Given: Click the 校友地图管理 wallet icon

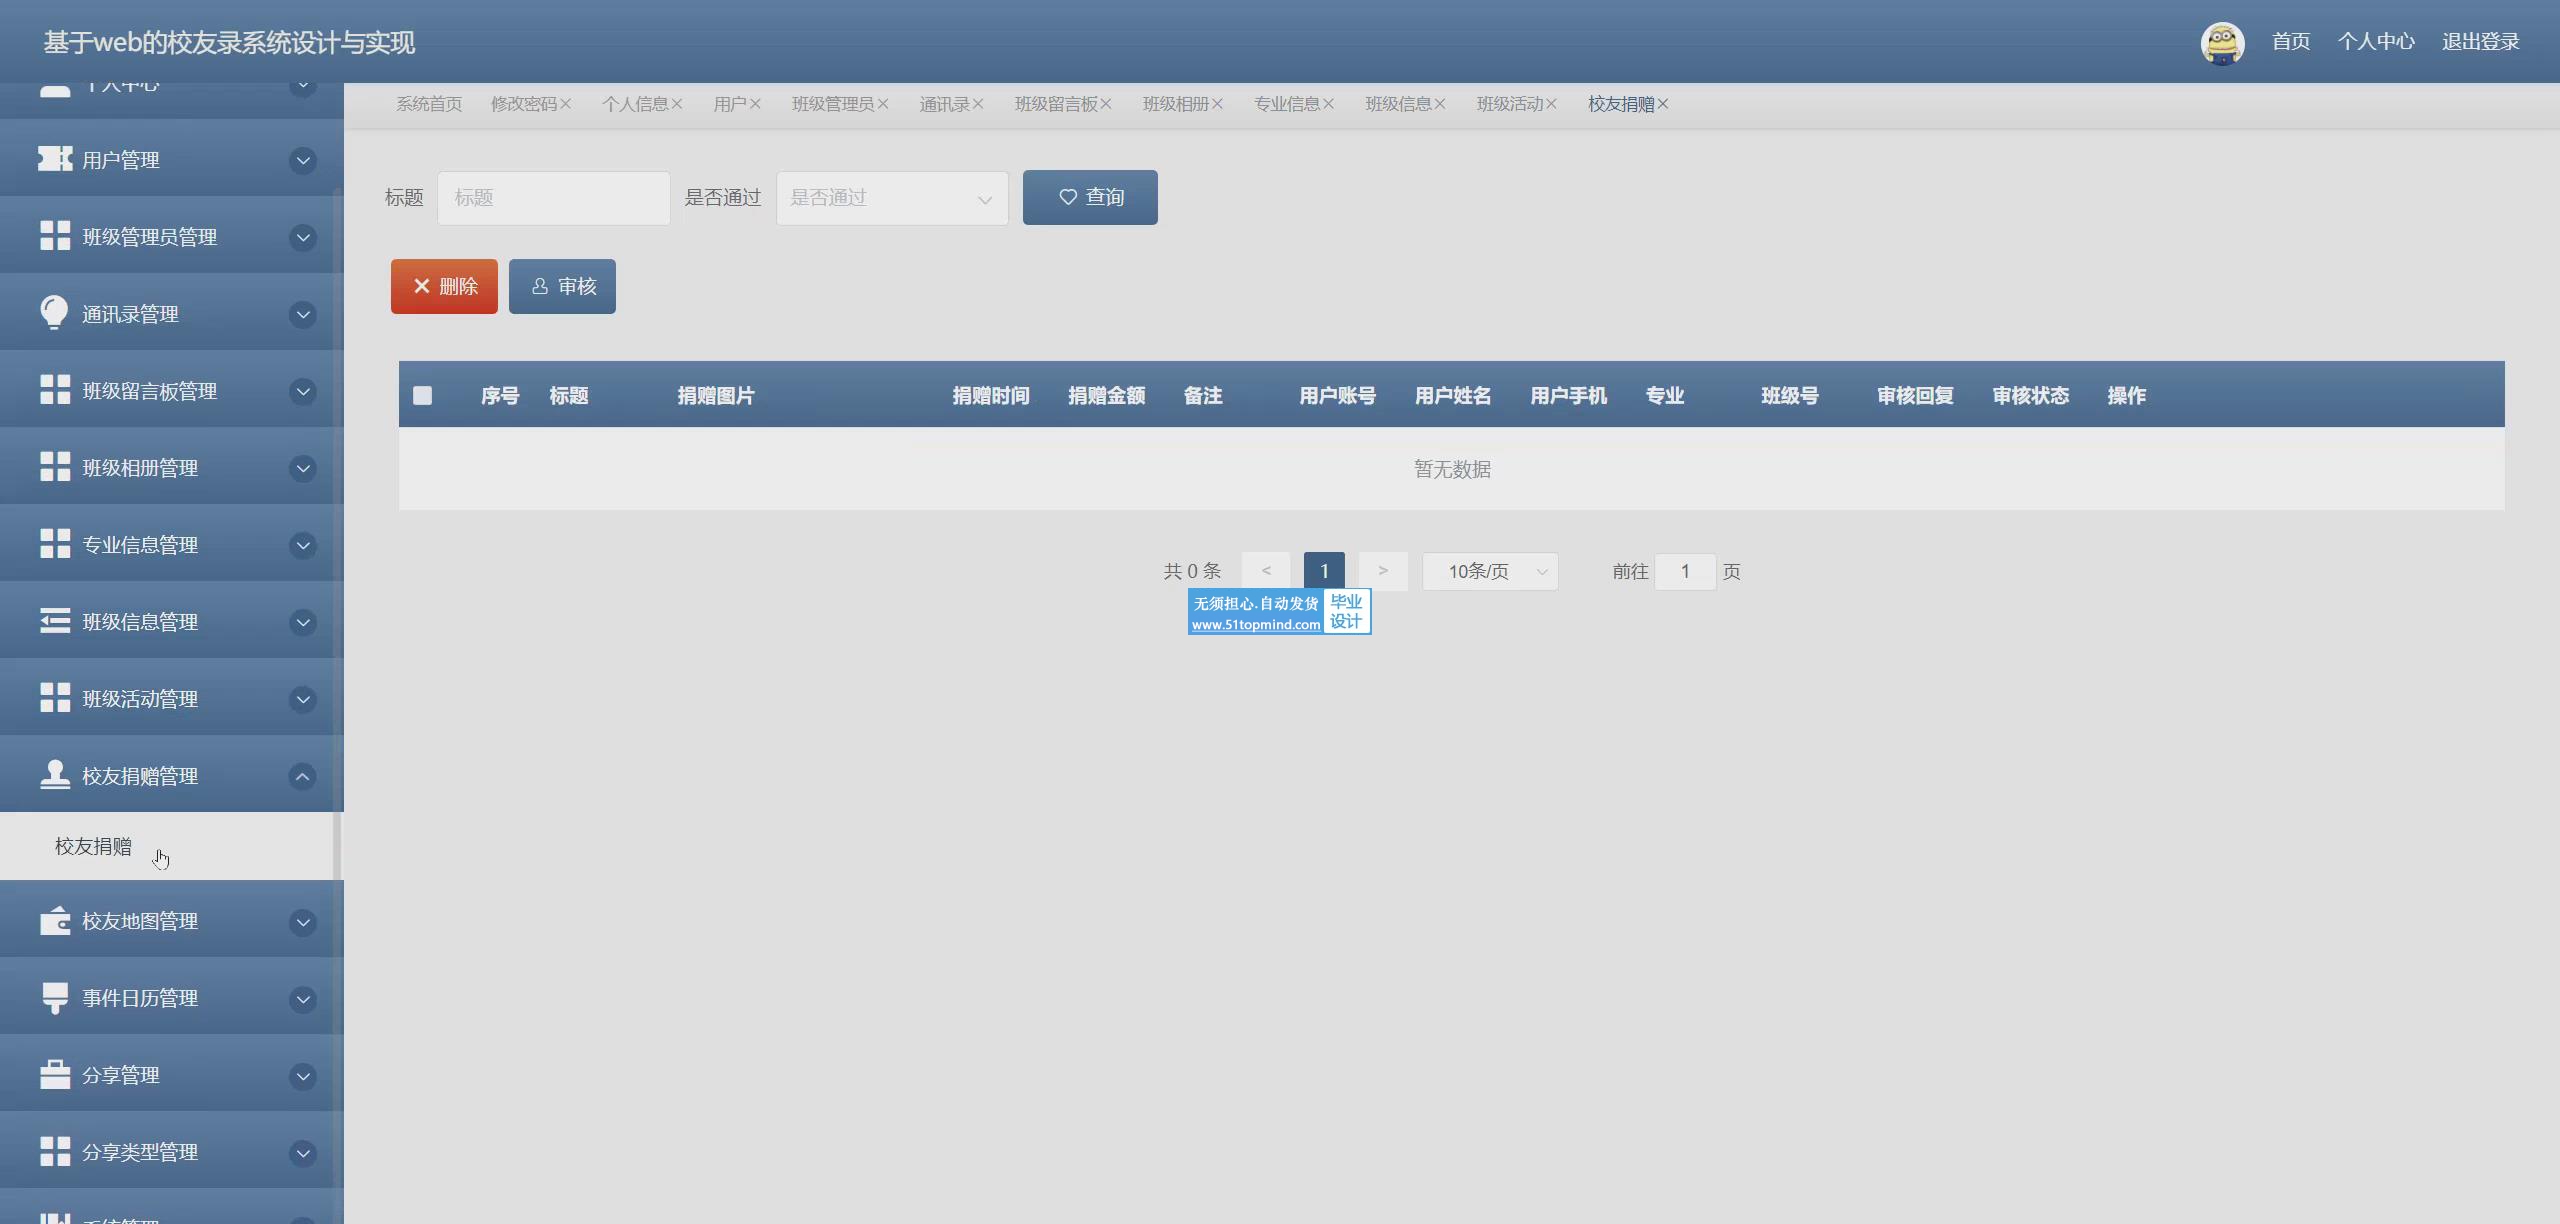Looking at the screenshot, I should (x=55, y=920).
